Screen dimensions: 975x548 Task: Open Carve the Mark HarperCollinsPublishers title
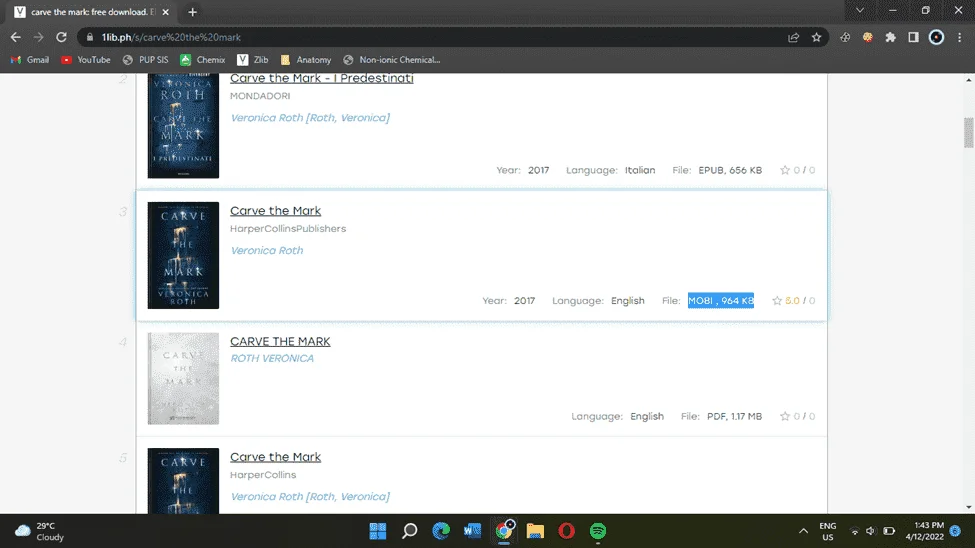[275, 211]
